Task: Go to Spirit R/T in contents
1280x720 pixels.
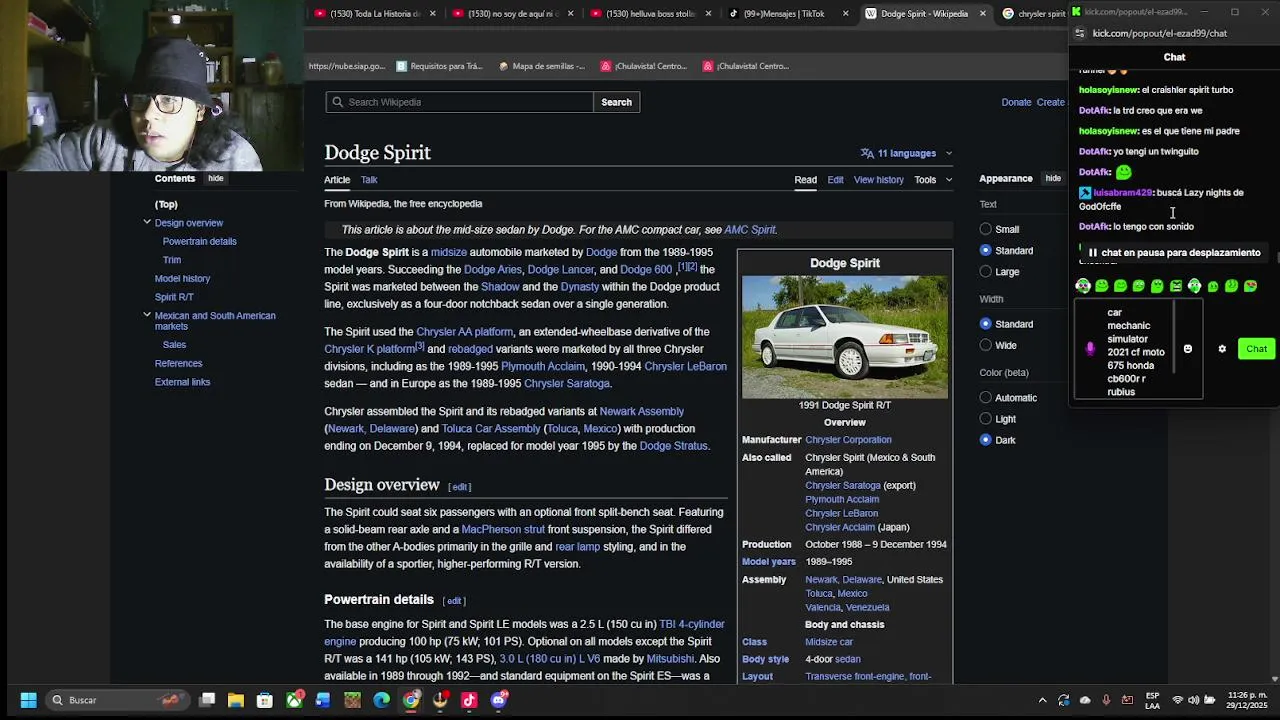Action: point(174,297)
